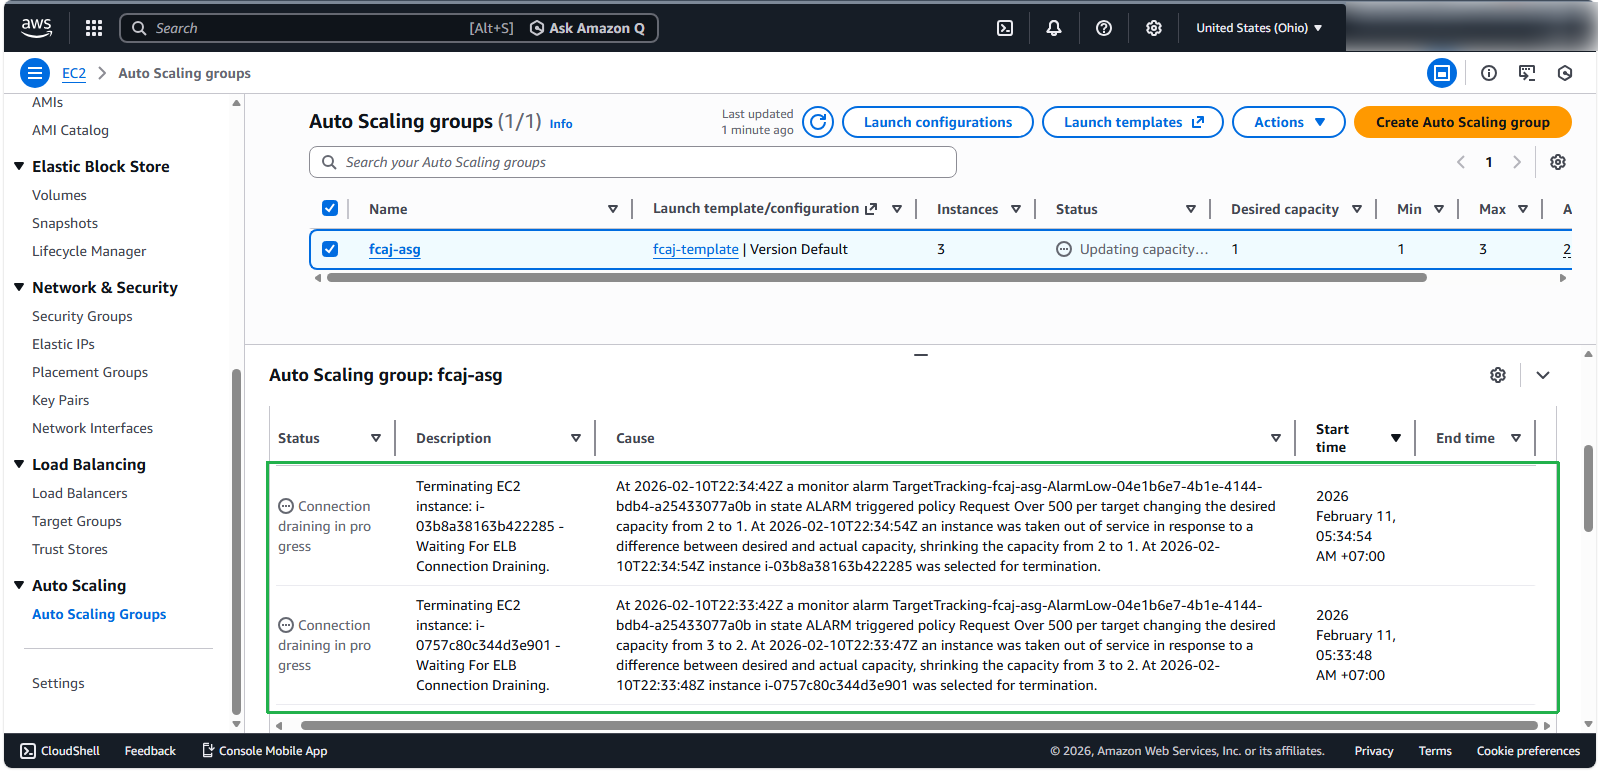The height and width of the screenshot is (772, 1600).
Task: Click the panel resize handle bar
Action: (921, 355)
